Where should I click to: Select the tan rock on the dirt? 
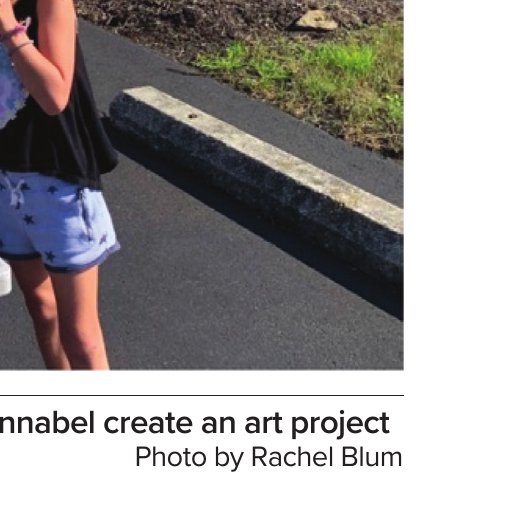(x=316, y=20)
